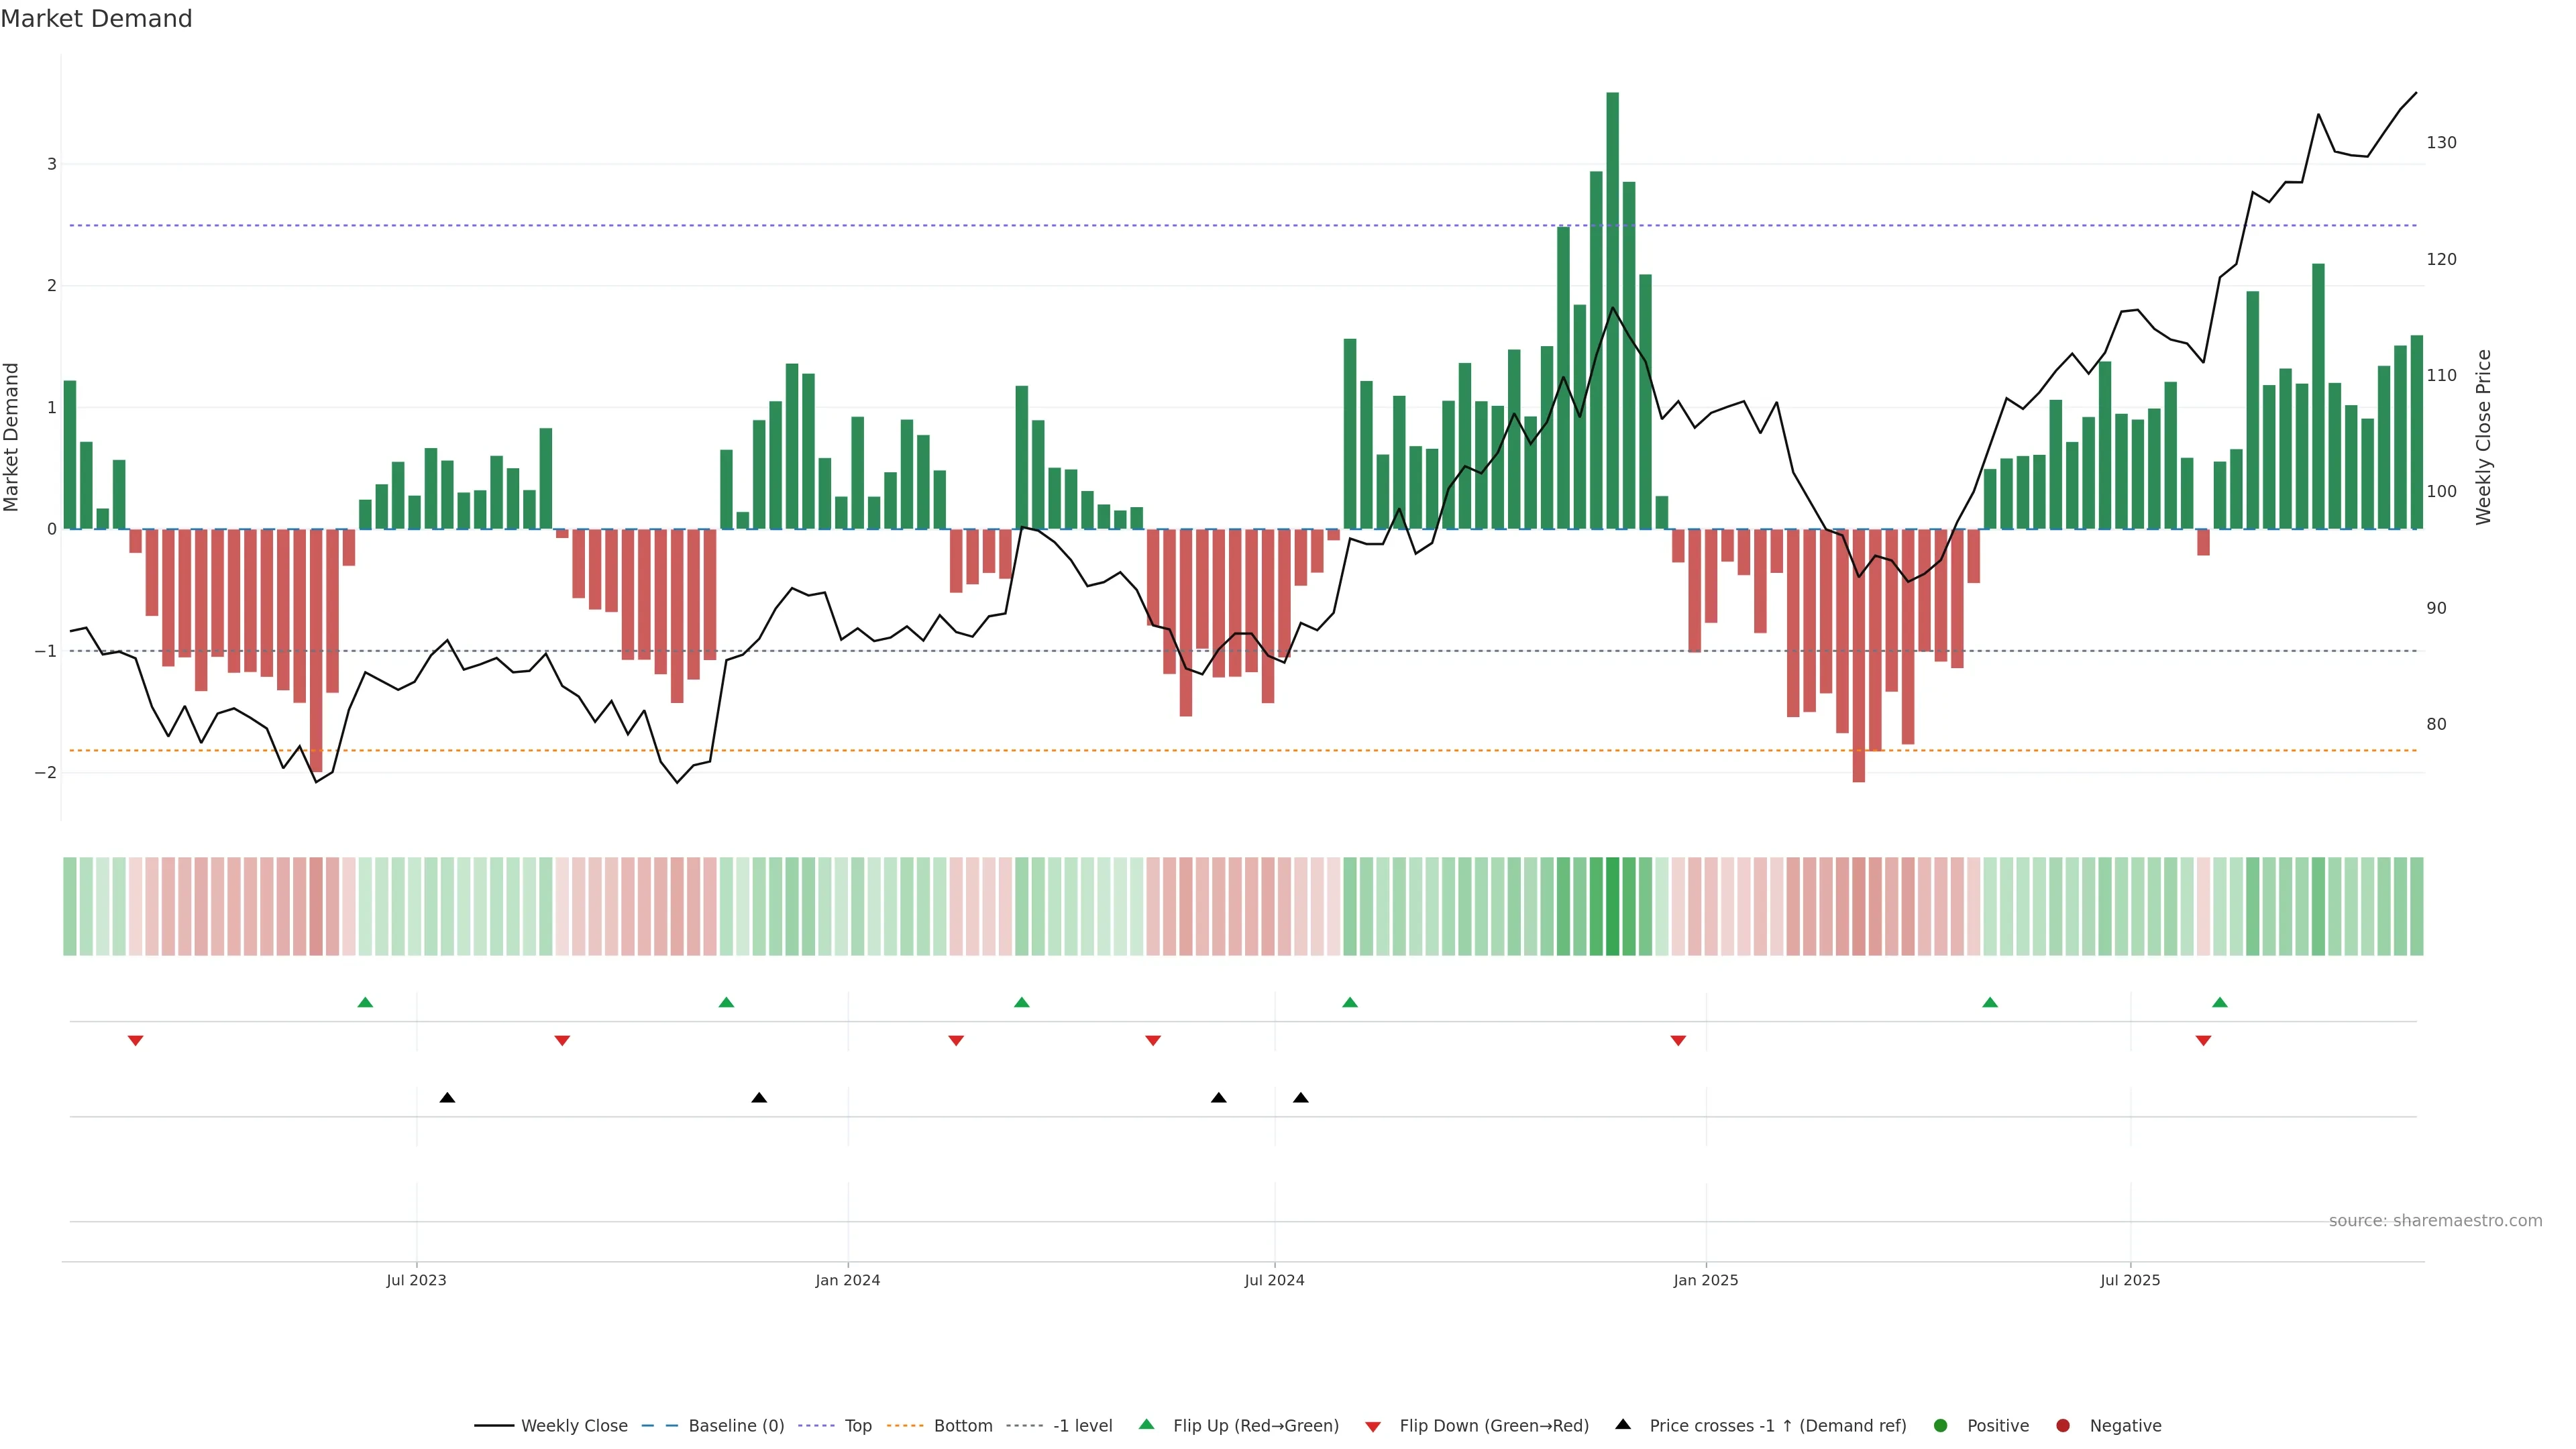The width and height of the screenshot is (2576, 1449).
Task: Click the leftmost black price-cross triangle marker
Action: click(447, 1098)
